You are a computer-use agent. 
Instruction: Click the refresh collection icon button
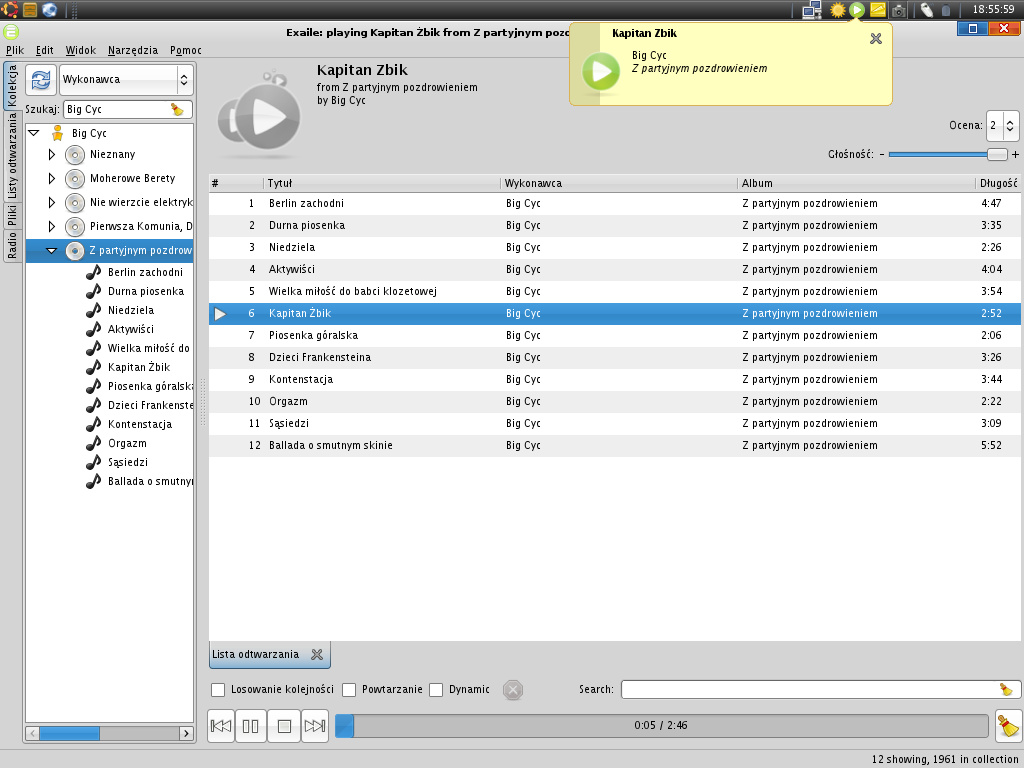40,80
